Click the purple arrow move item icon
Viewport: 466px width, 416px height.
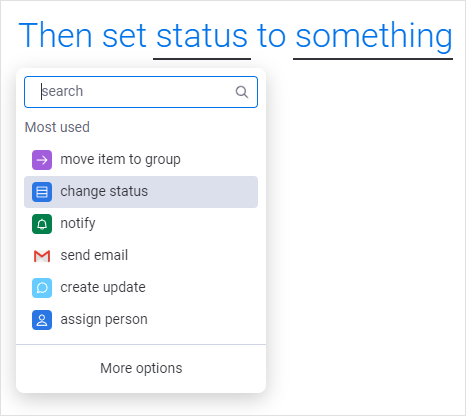pyautogui.click(x=42, y=160)
